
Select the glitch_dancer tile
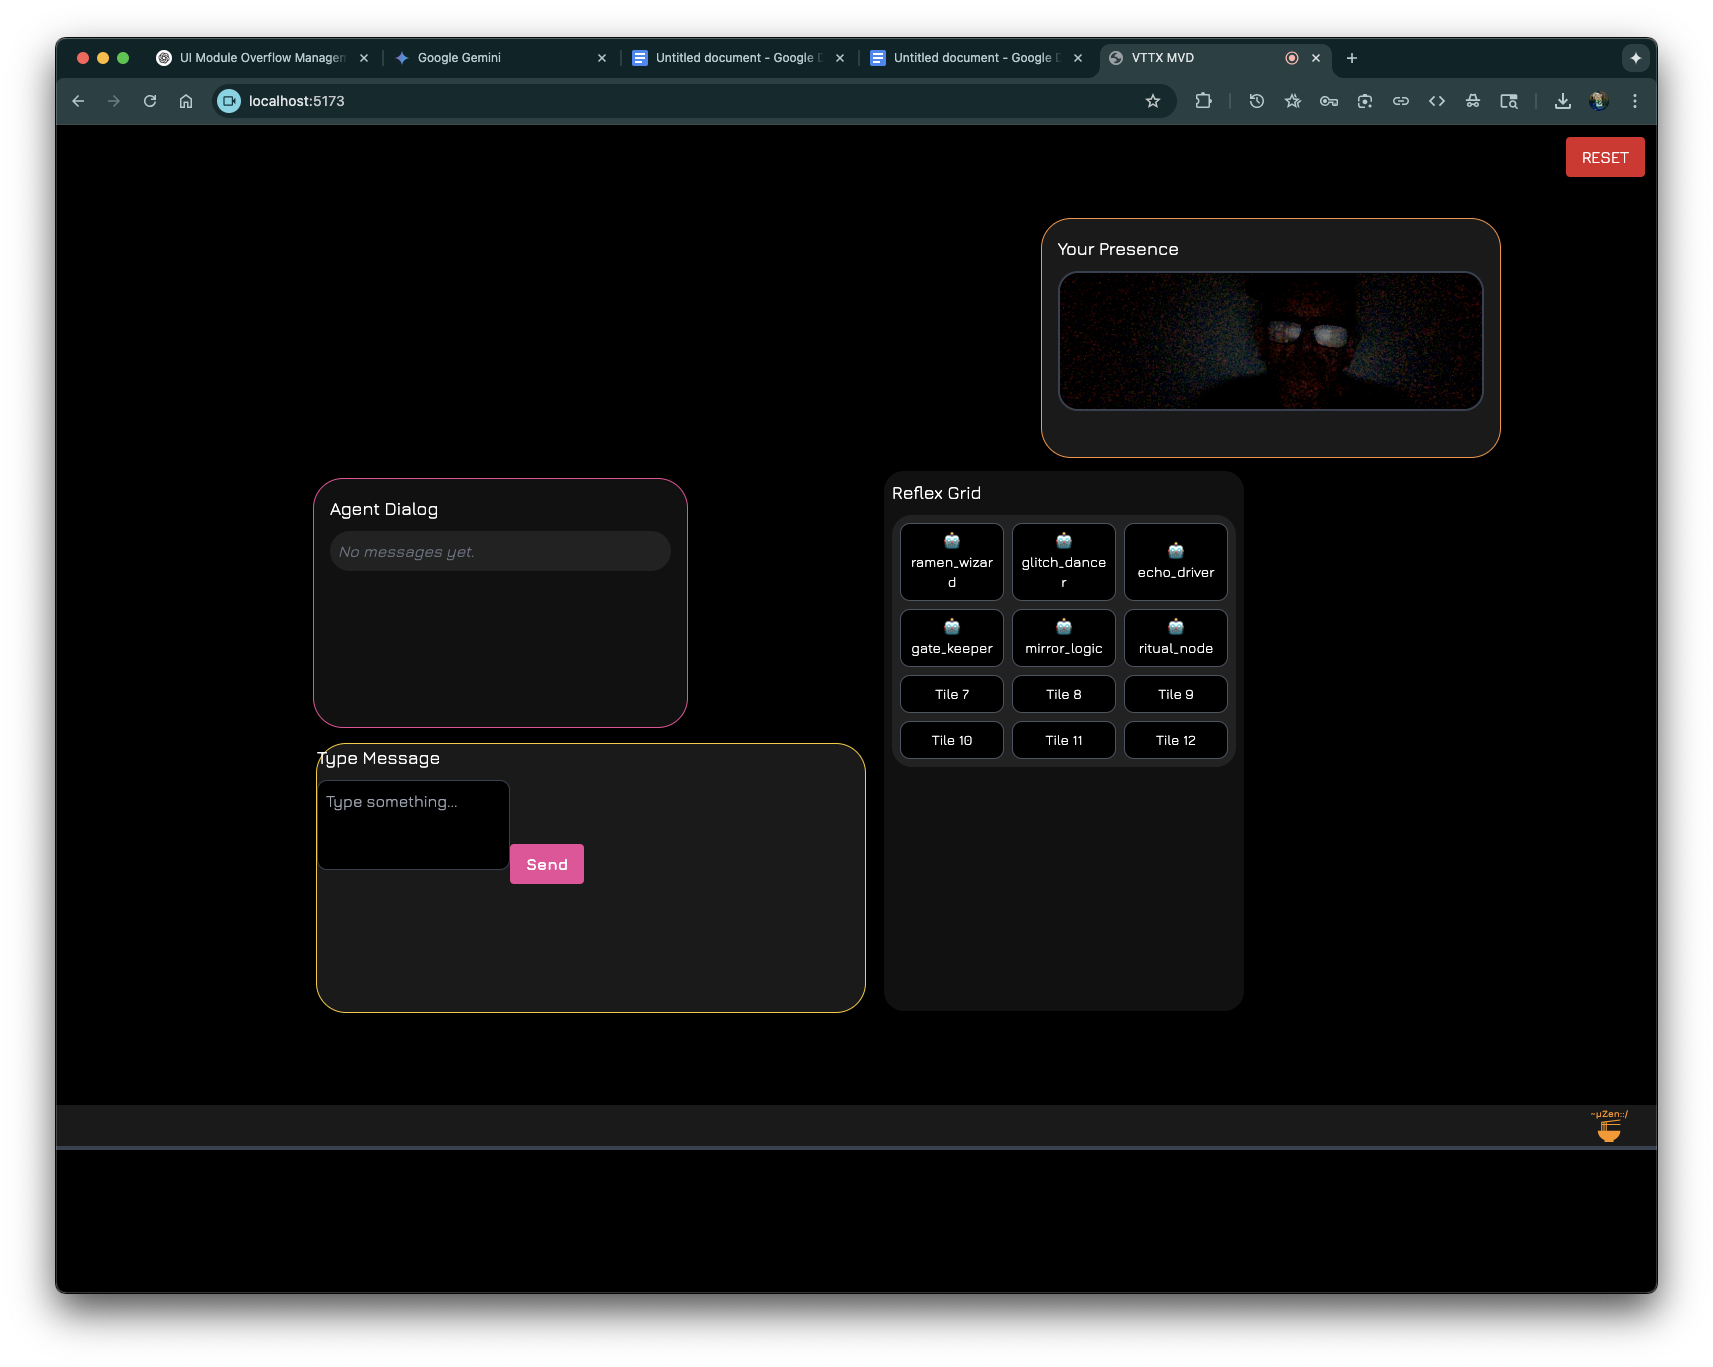(x=1063, y=562)
